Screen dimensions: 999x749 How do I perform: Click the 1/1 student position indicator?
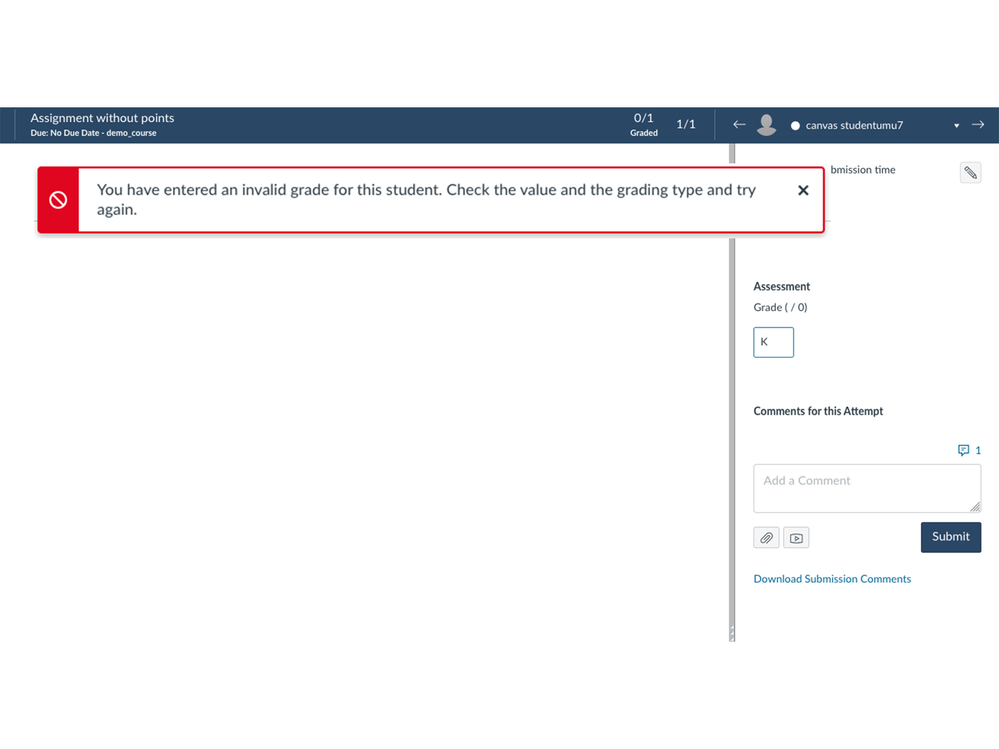686,125
